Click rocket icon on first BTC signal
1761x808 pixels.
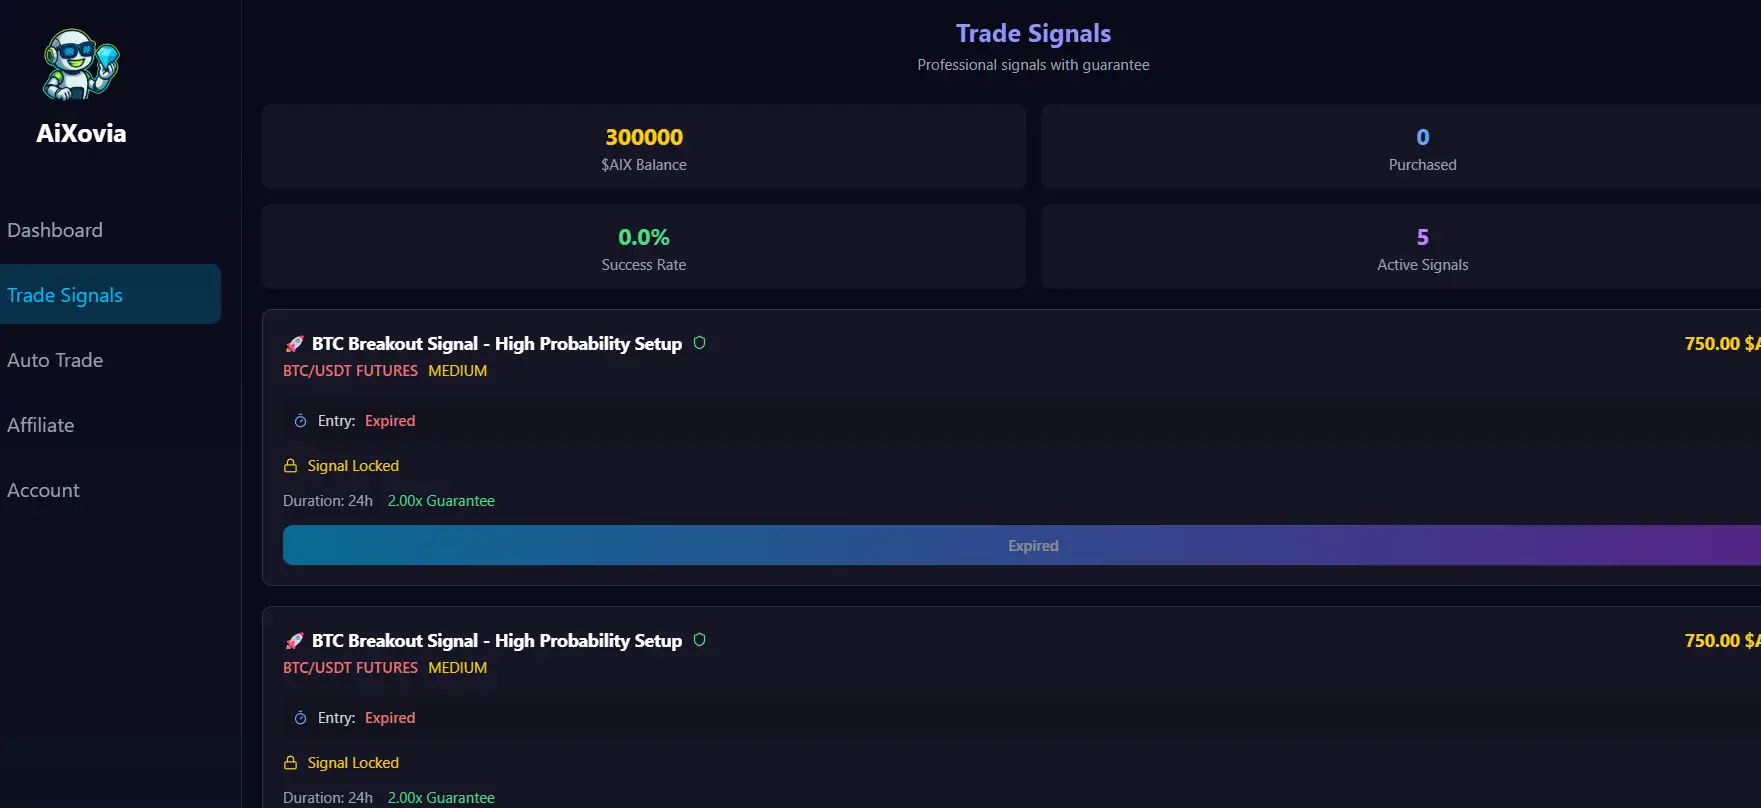[x=294, y=344]
